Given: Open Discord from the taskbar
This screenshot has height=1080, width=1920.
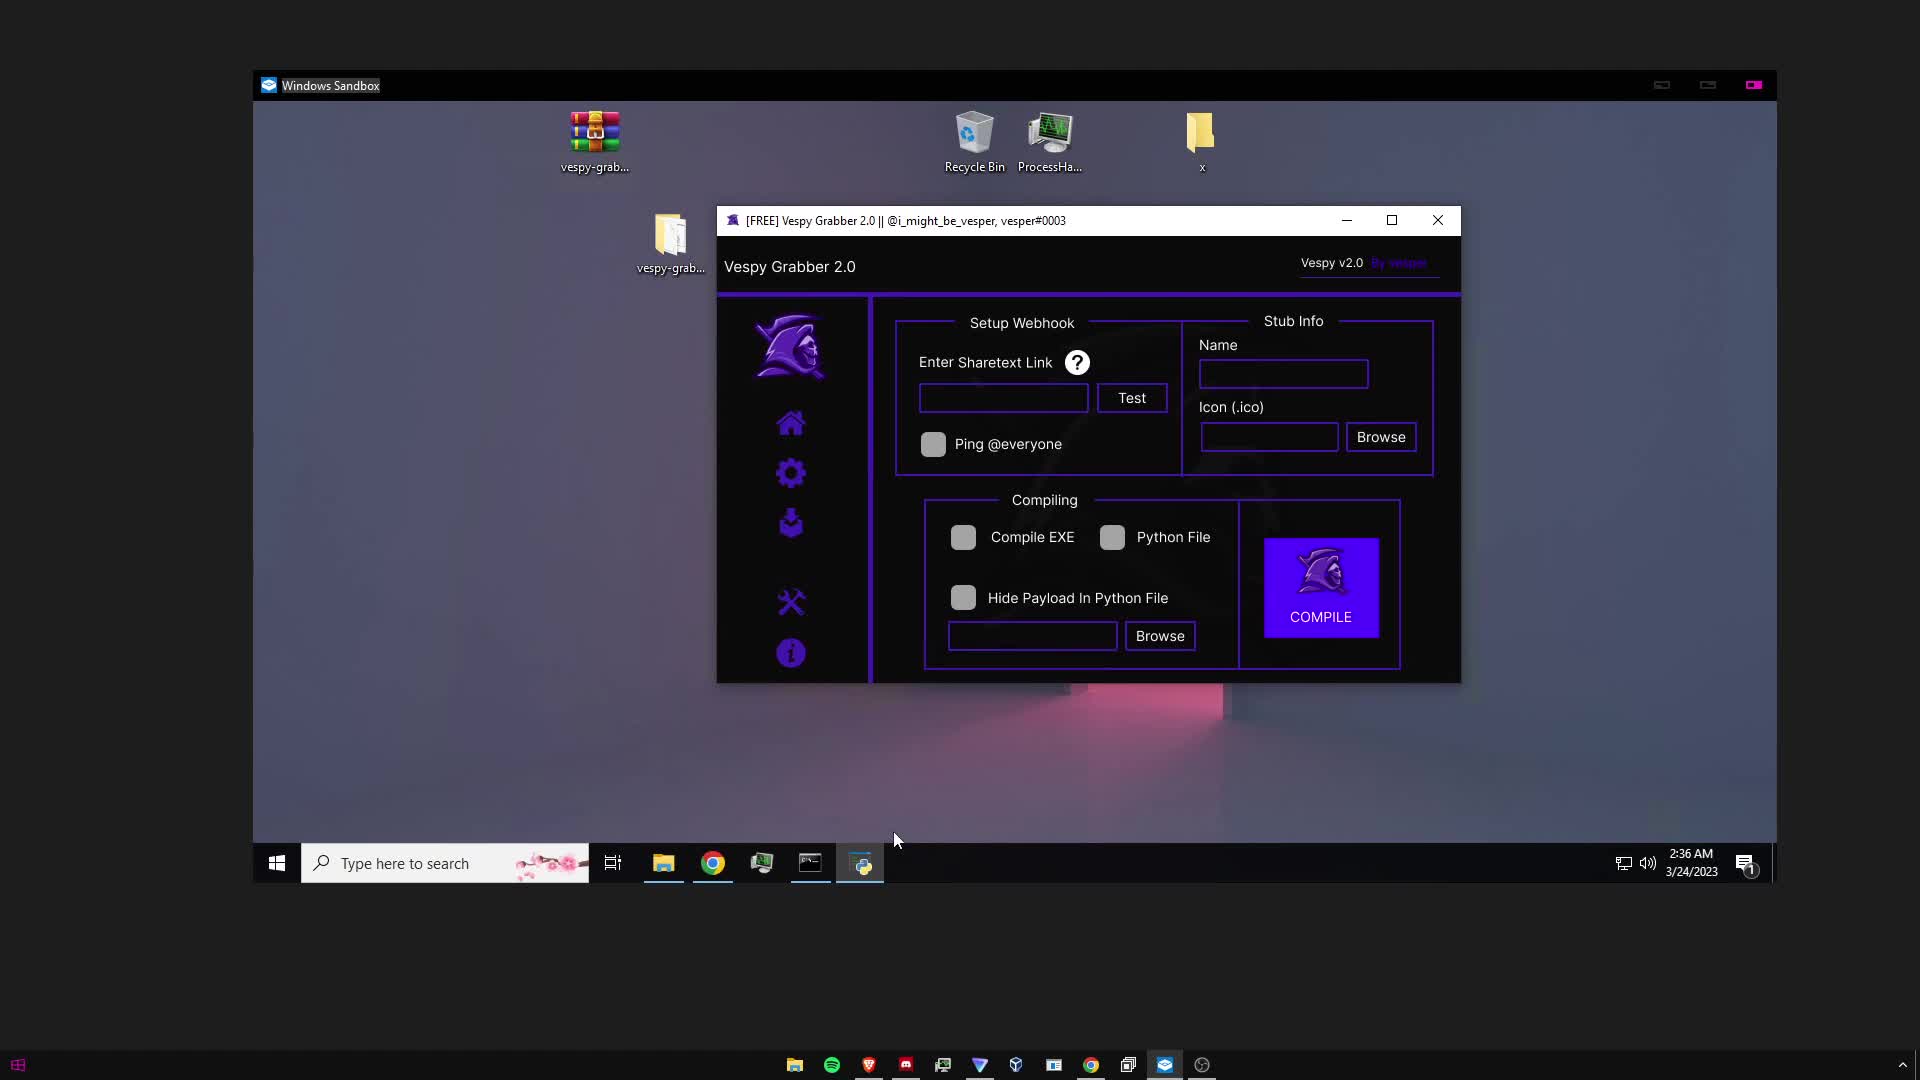Looking at the screenshot, I should [906, 1065].
